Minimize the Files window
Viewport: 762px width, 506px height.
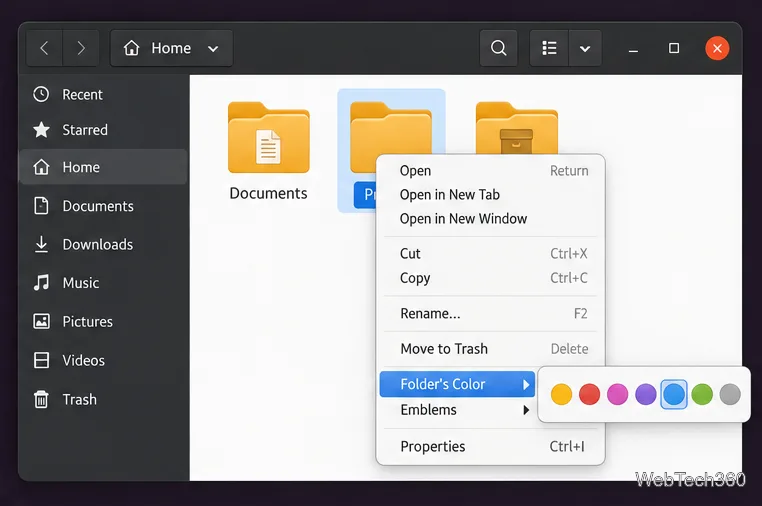point(633,49)
